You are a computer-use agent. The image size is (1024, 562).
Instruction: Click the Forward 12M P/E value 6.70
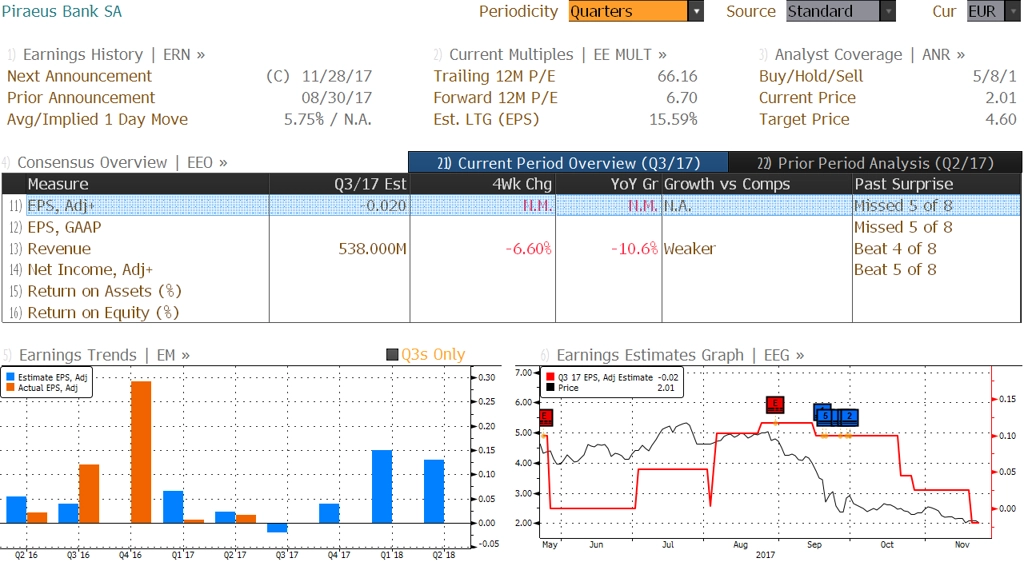coord(682,98)
